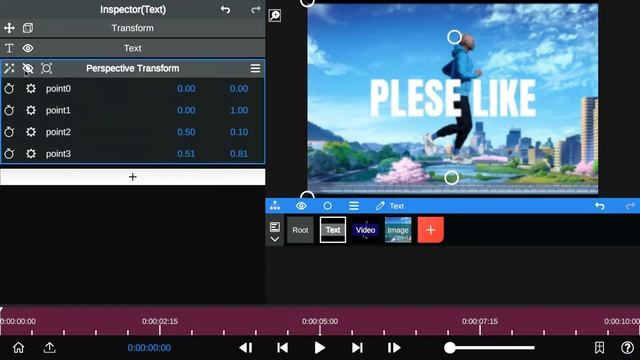Click the Perspective Transform effect wand icon
The image size is (640, 360).
click(x=9, y=68)
